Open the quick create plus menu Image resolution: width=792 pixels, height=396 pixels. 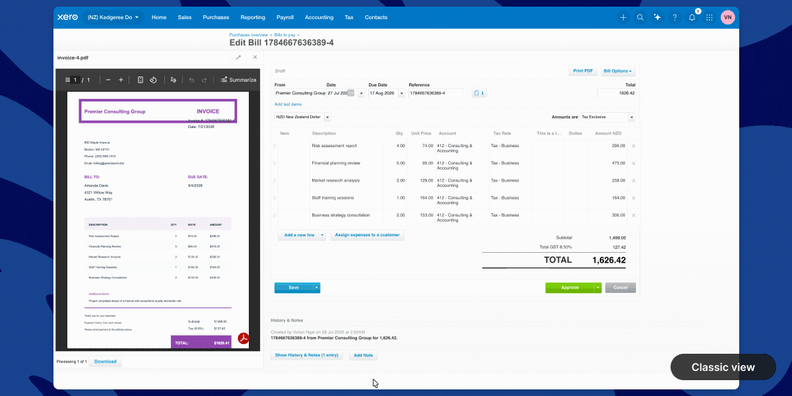[x=623, y=17]
